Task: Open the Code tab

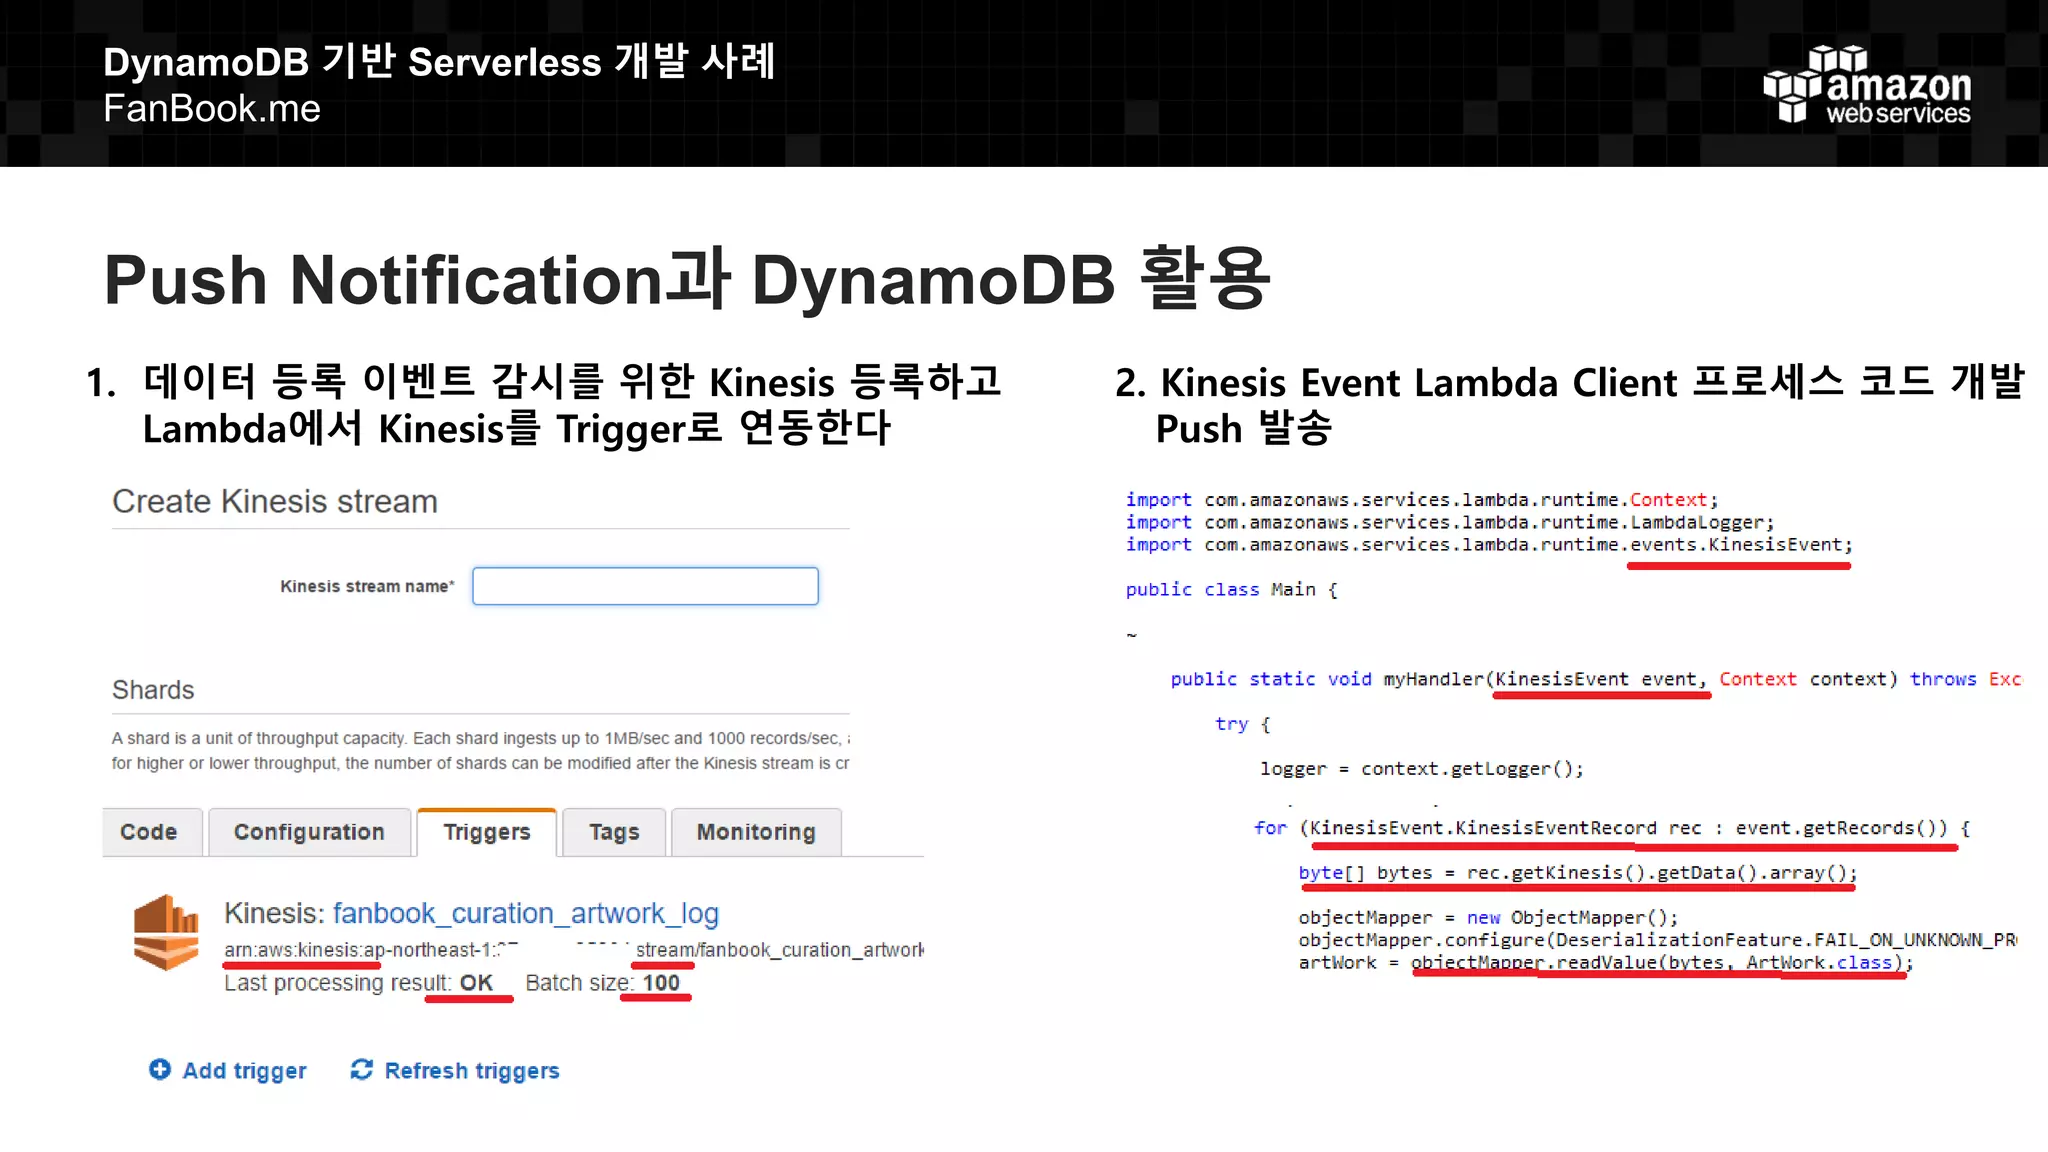Action: point(149,832)
